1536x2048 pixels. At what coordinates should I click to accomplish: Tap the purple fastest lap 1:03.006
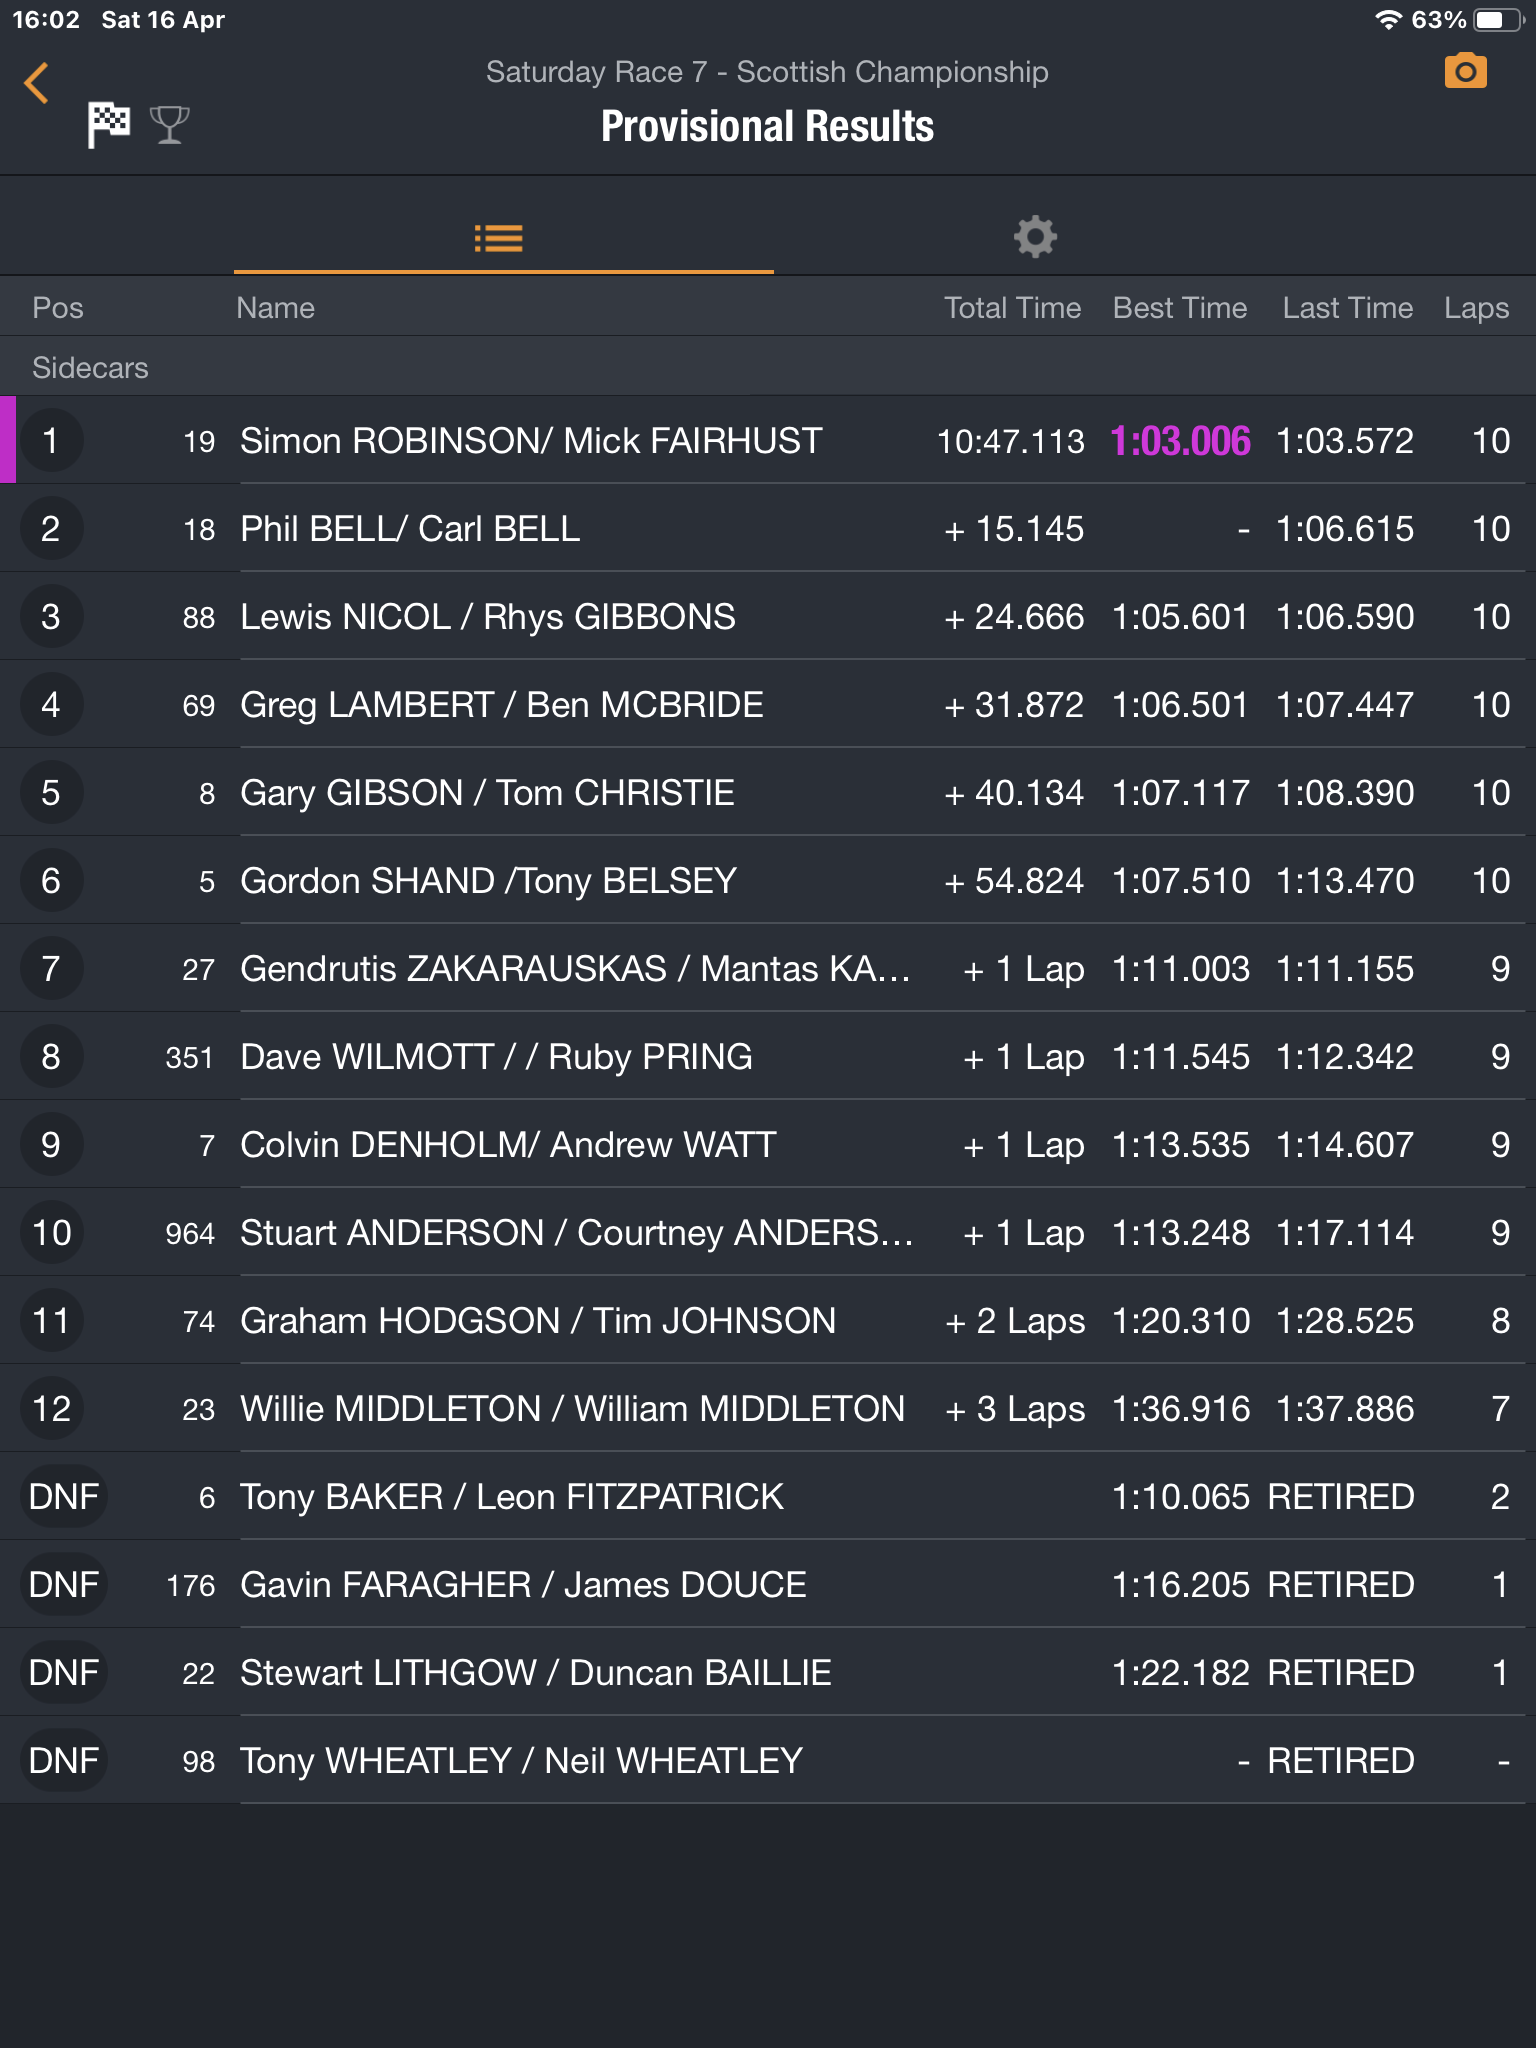coord(1180,441)
